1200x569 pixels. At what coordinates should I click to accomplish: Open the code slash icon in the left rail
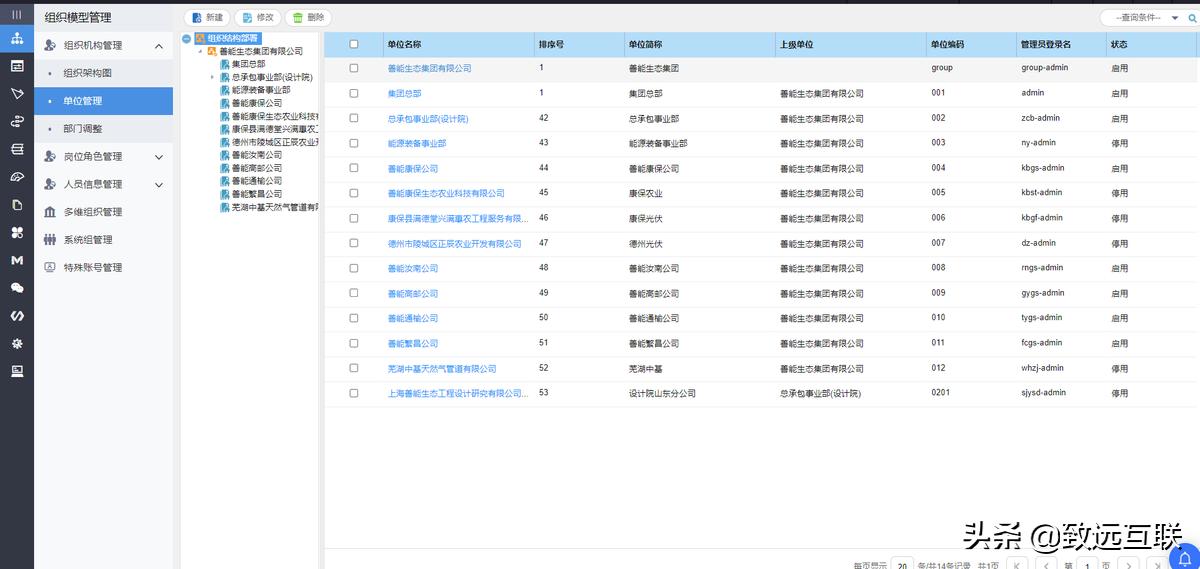[x=17, y=316]
